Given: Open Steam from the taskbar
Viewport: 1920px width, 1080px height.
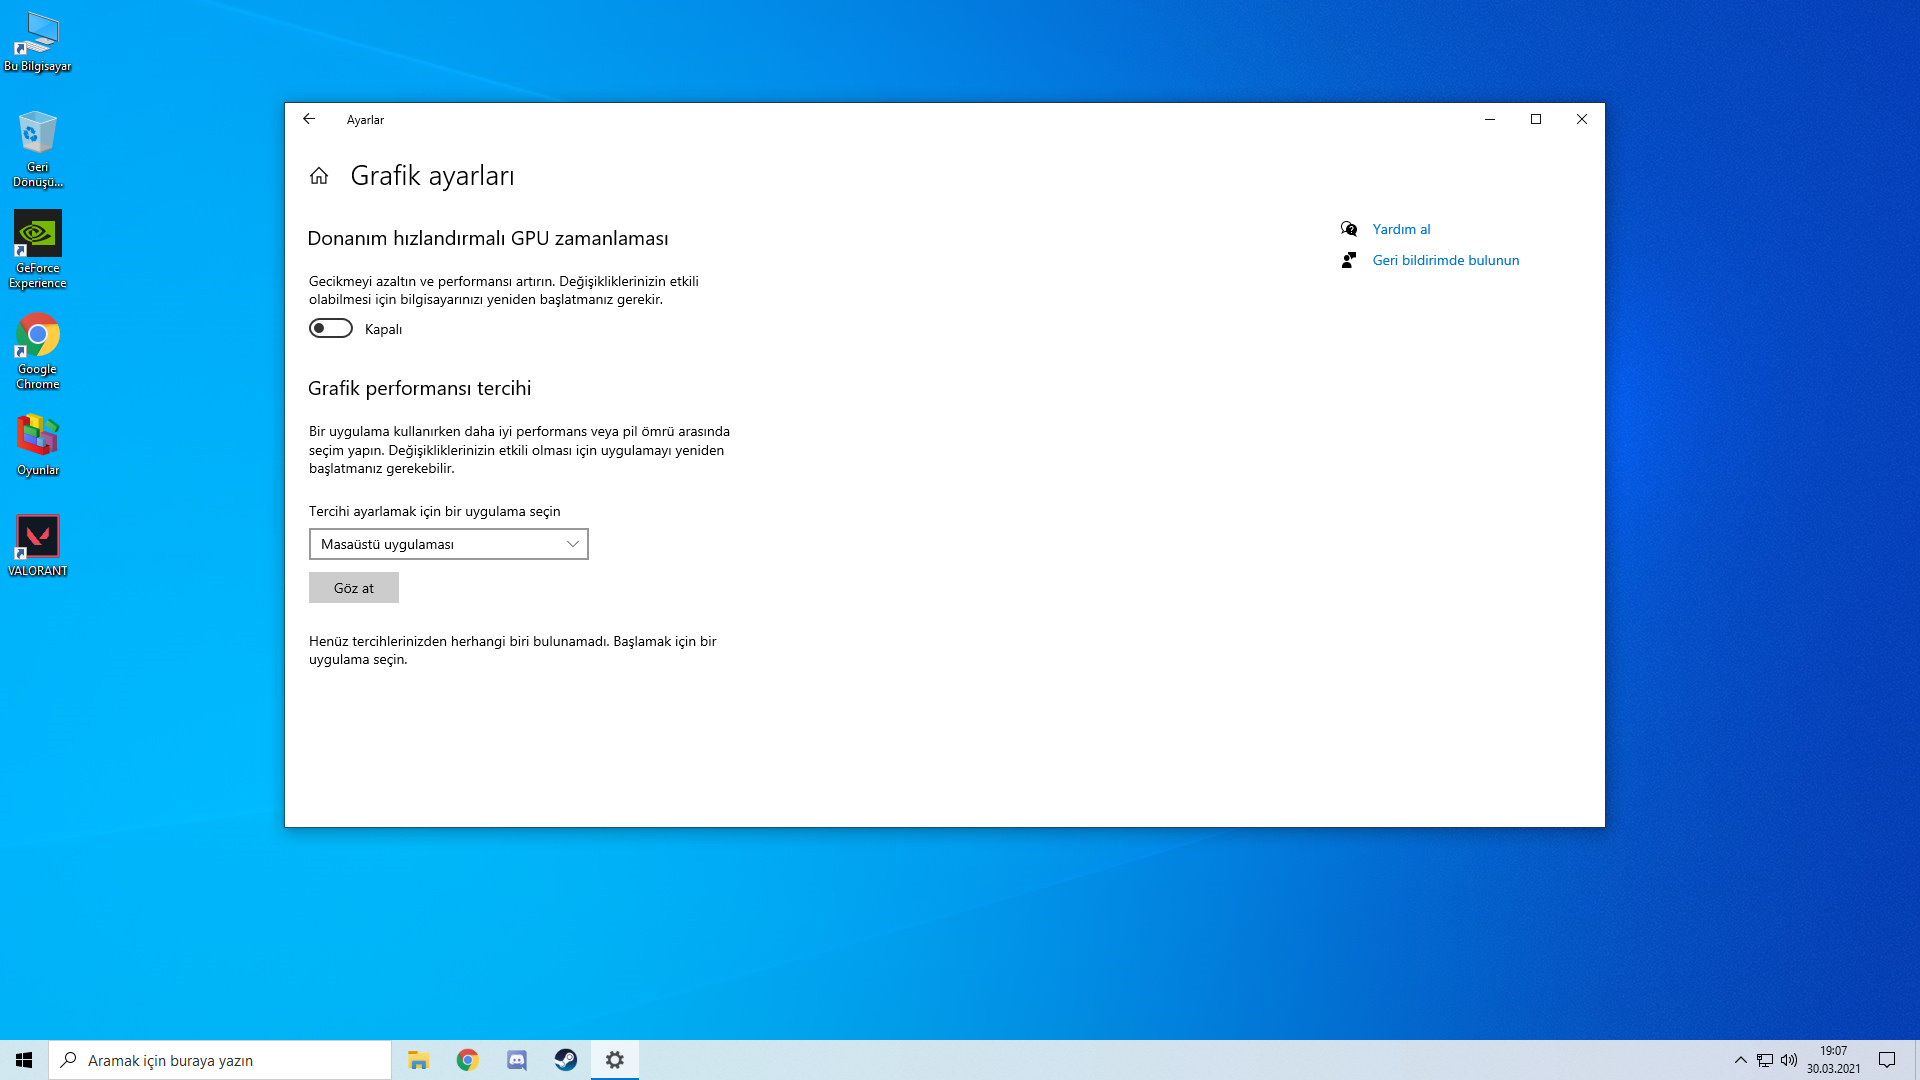Looking at the screenshot, I should point(566,1060).
